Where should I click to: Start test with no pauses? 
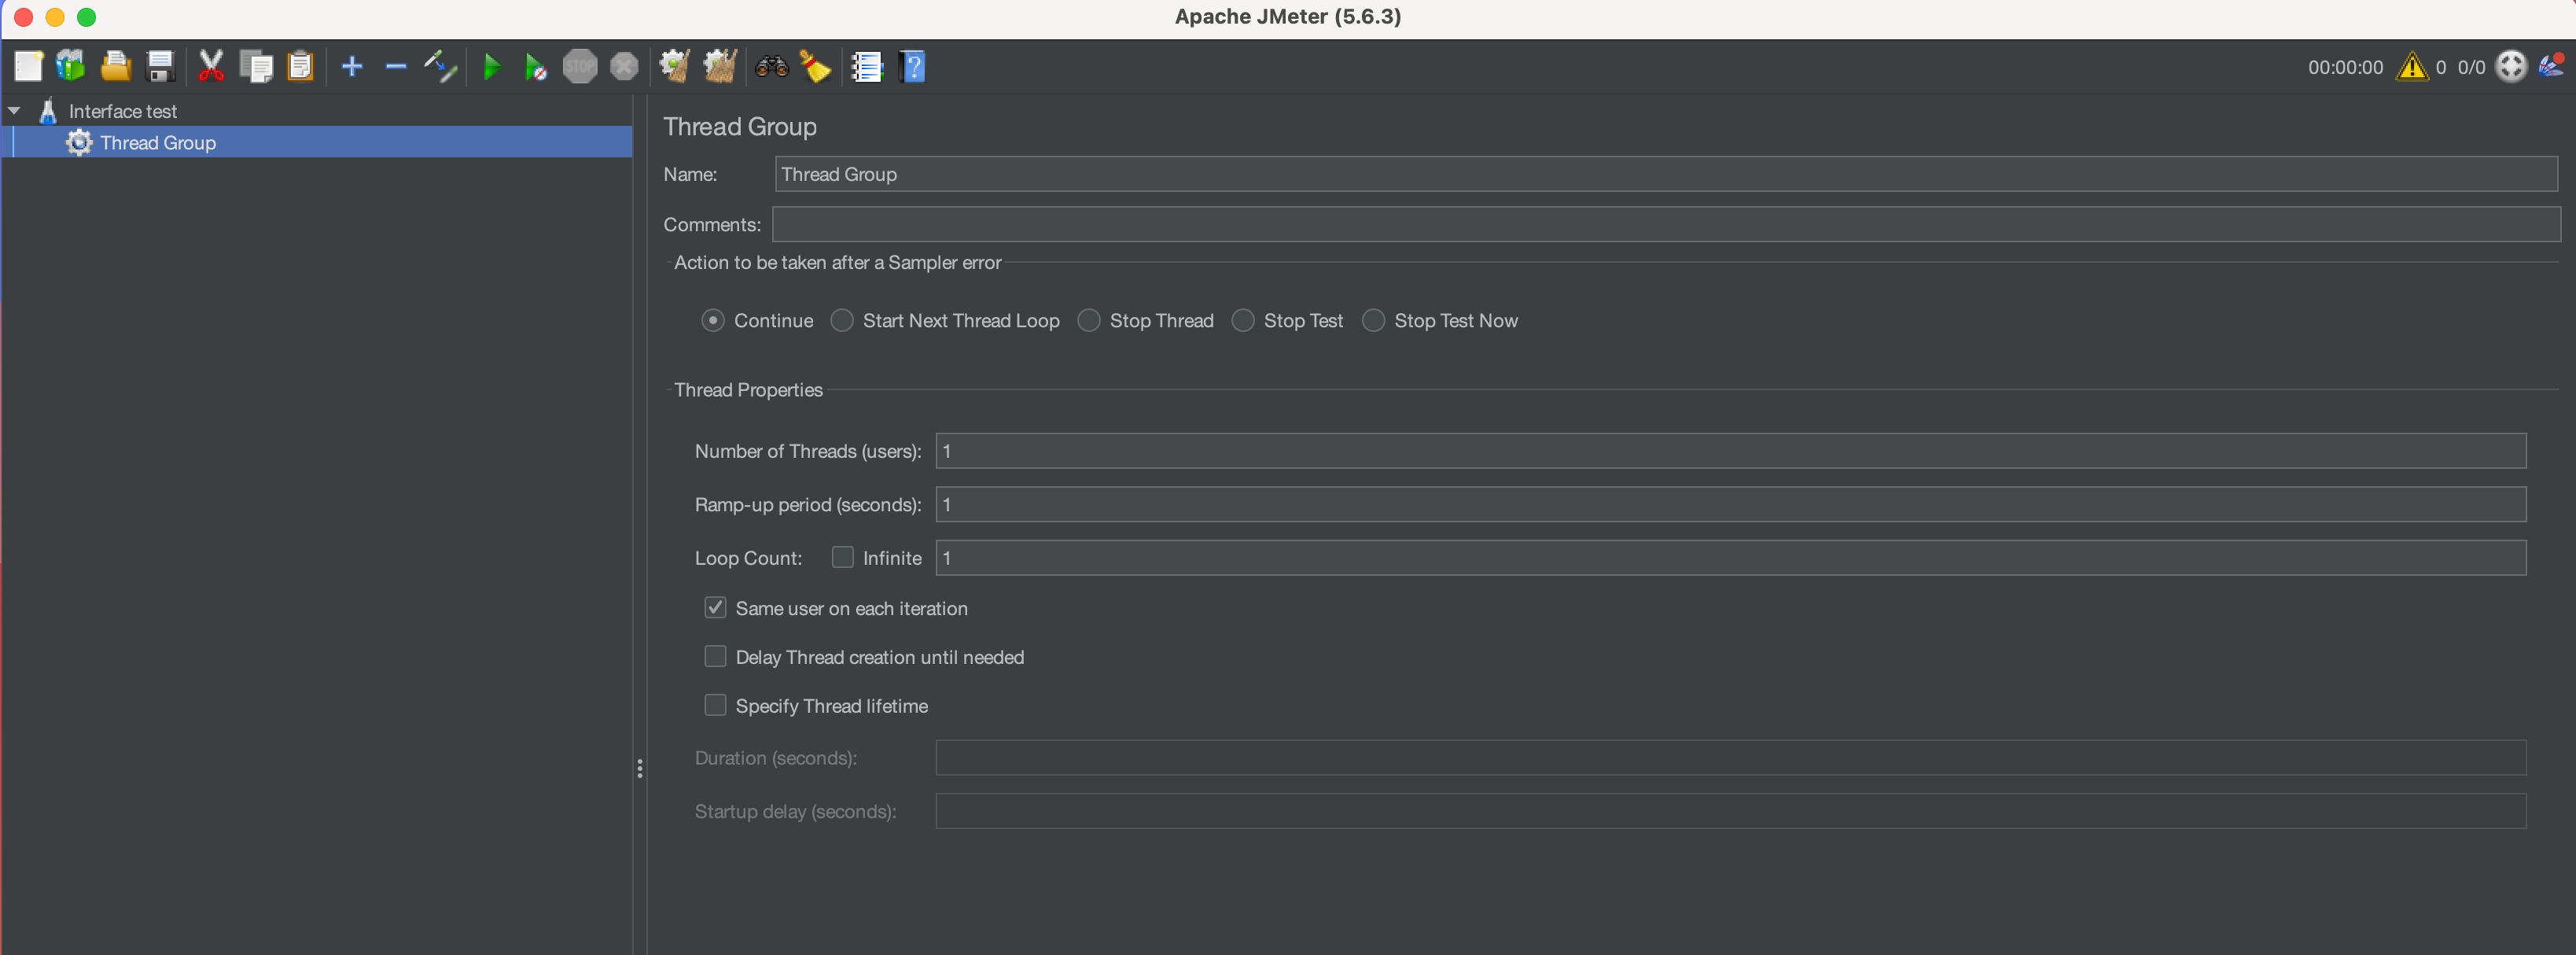[x=535, y=67]
